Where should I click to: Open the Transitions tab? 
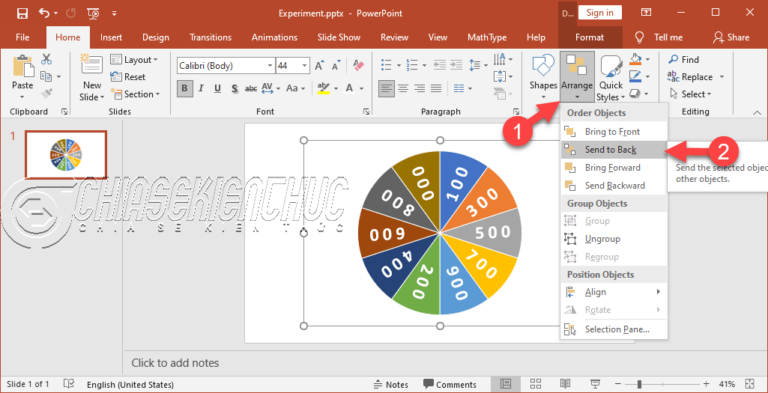click(x=211, y=37)
